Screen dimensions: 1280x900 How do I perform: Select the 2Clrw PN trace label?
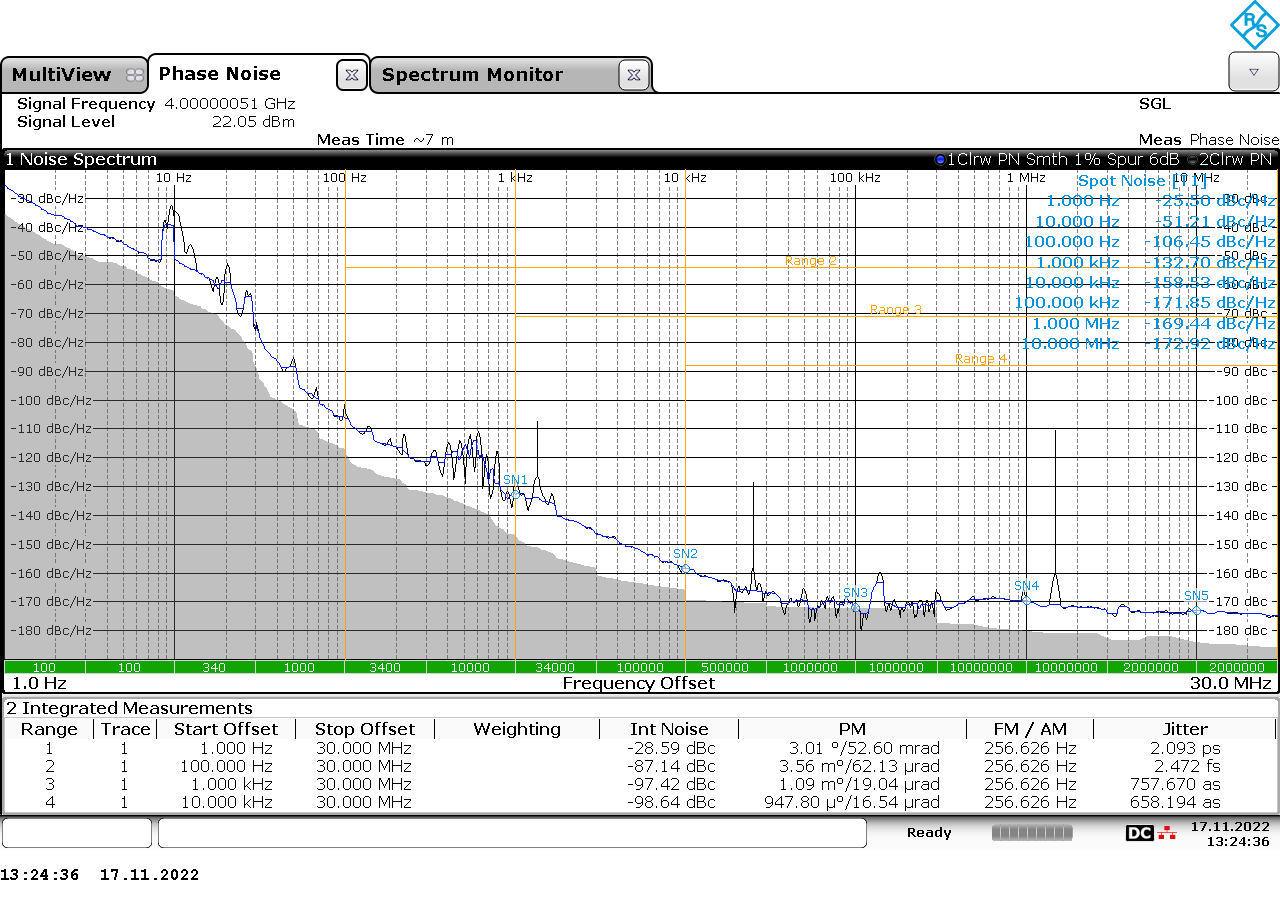point(1236,160)
